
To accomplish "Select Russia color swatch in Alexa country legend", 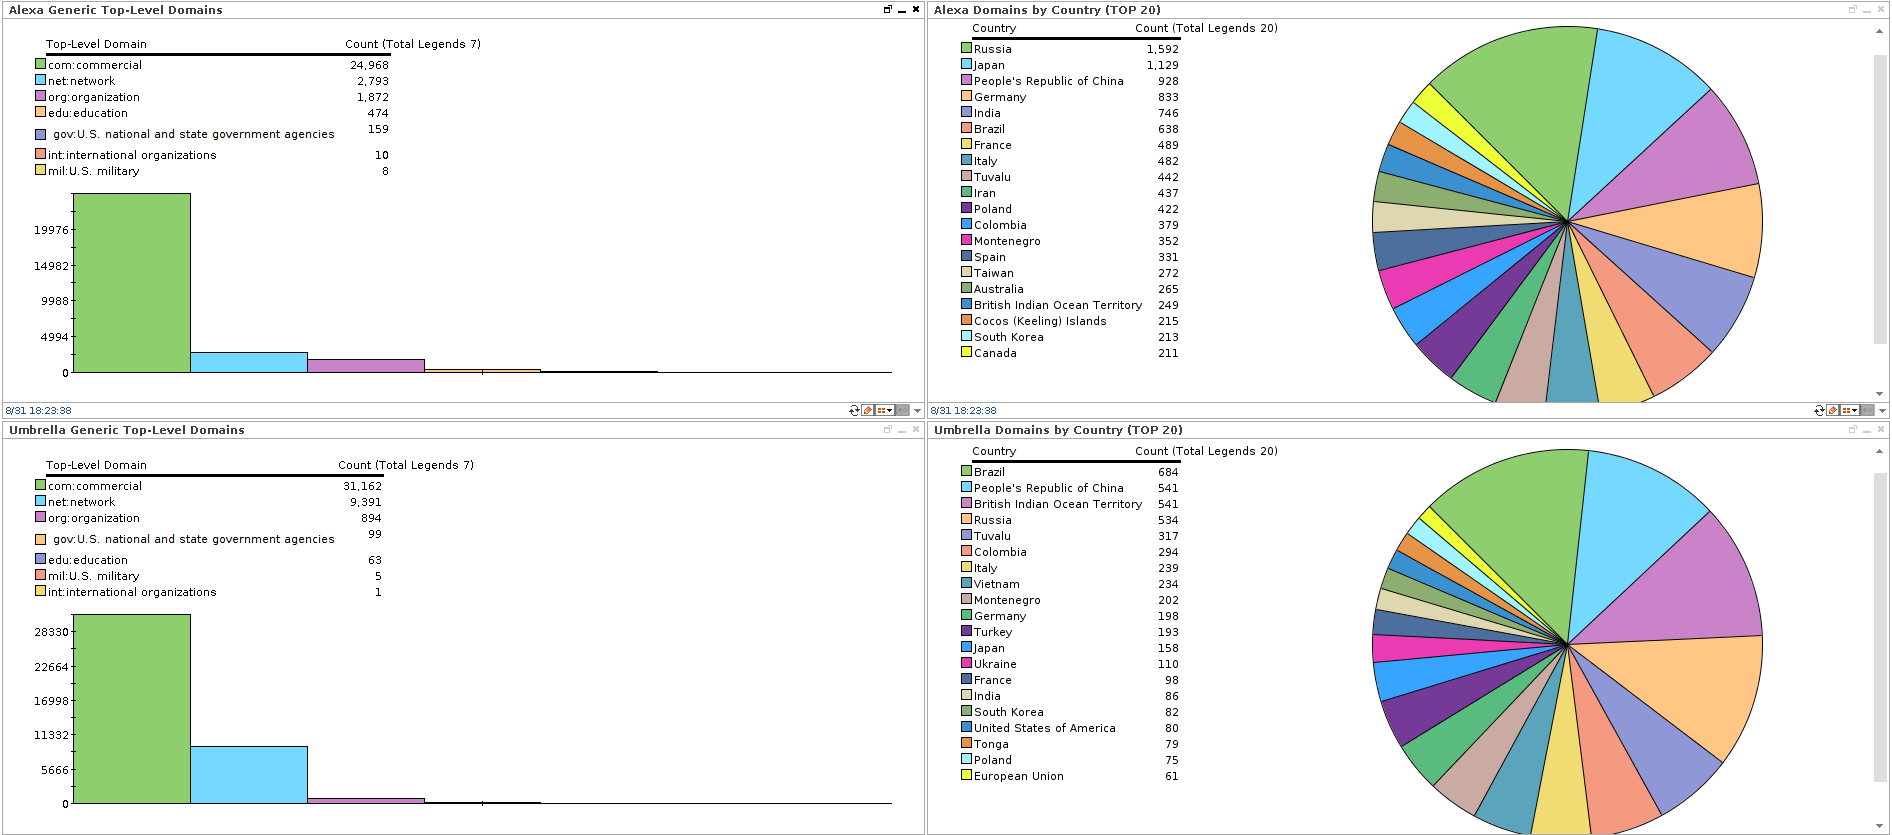I will pyautogui.click(x=966, y=48).
